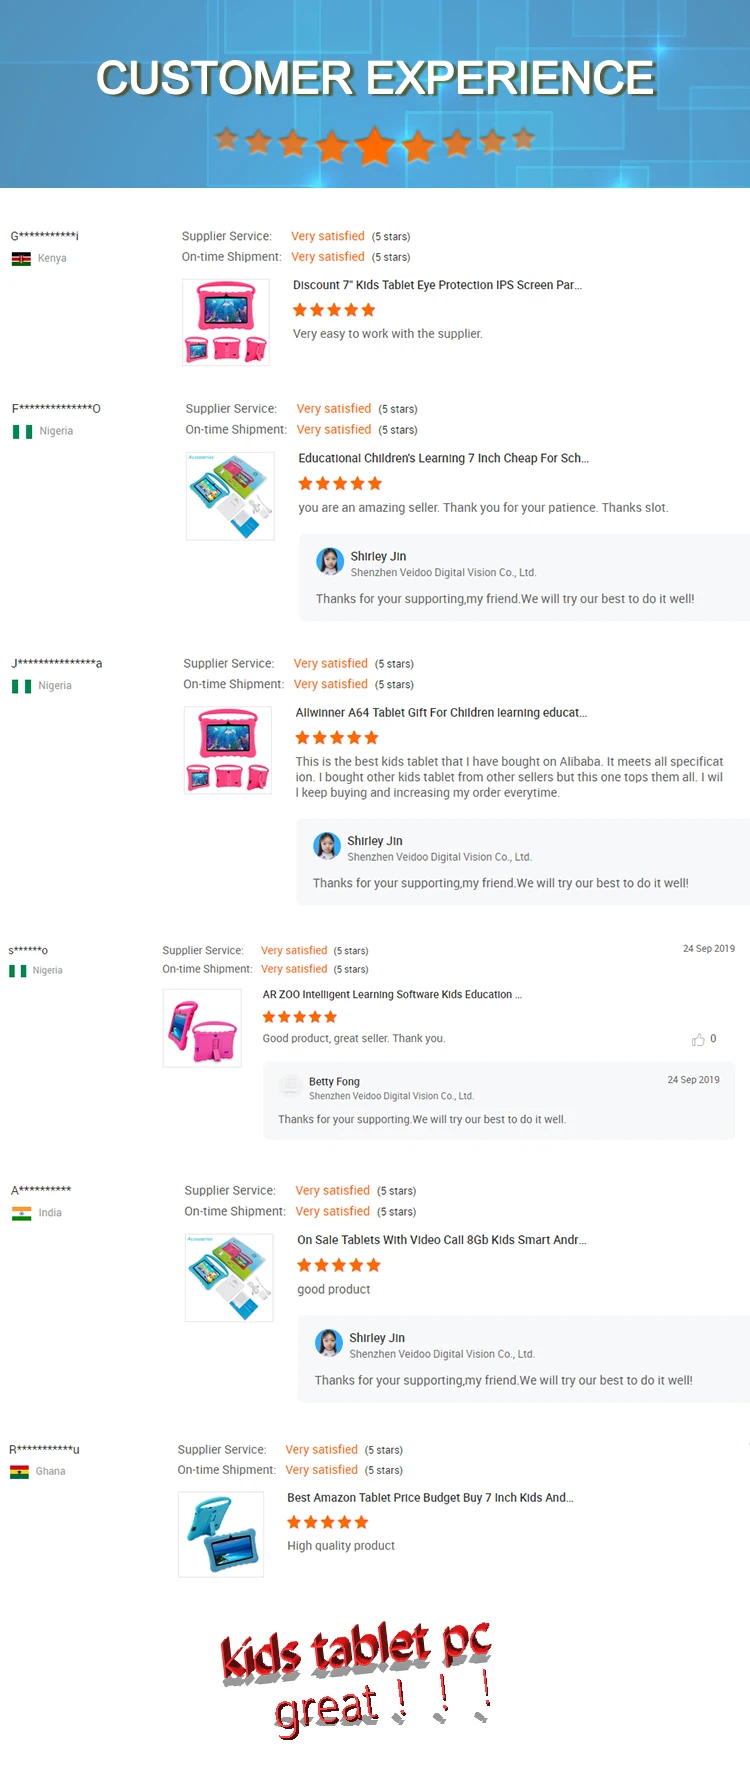Click star rating under AR ZOO product
This screenshot has height=1784, width=750.
pos(299,1017)
